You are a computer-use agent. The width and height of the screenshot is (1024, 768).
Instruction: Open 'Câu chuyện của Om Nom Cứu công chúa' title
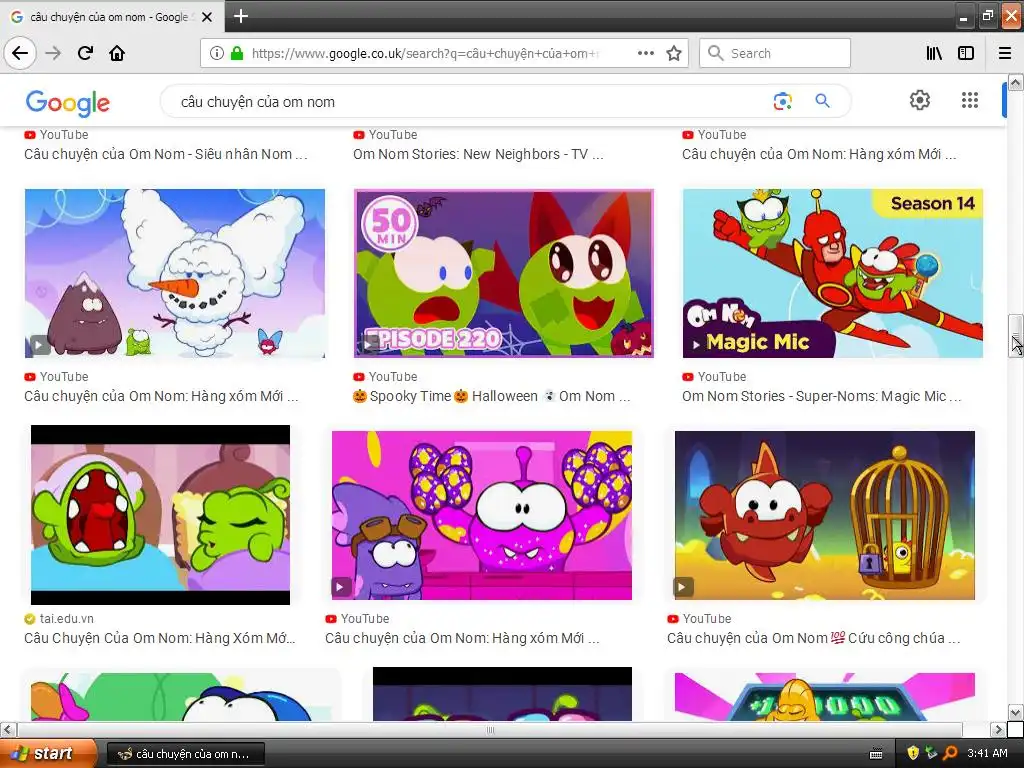pyautogui.click(x=813, y=638)
